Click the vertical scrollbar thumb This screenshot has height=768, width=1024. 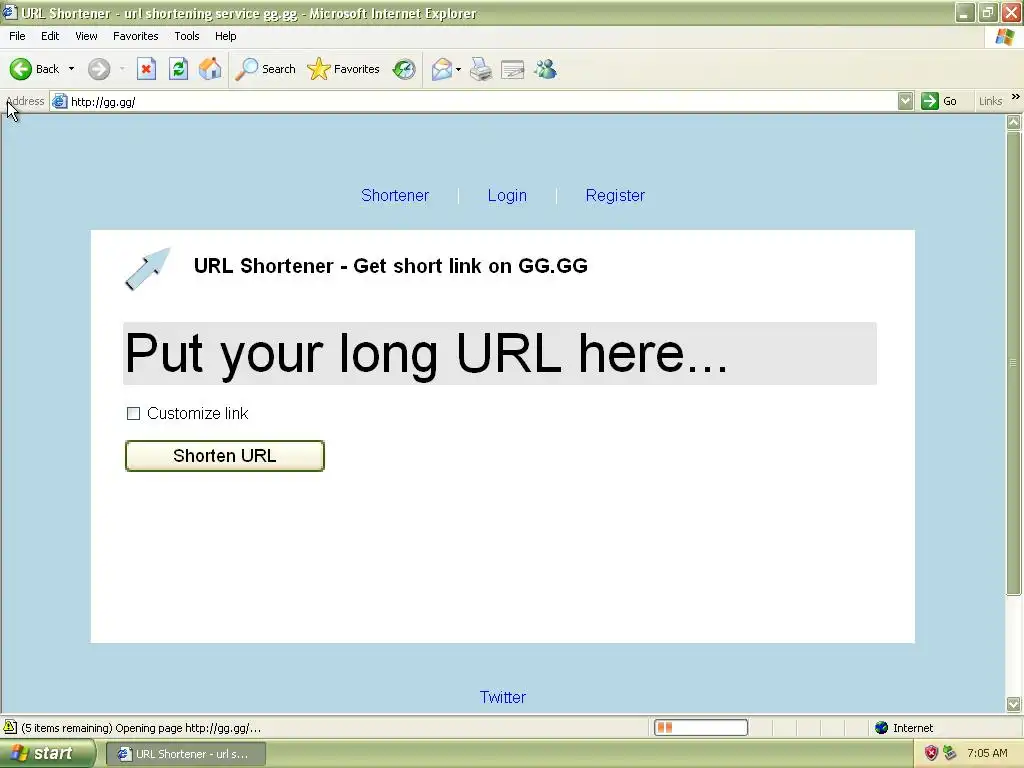[1014, 363]
